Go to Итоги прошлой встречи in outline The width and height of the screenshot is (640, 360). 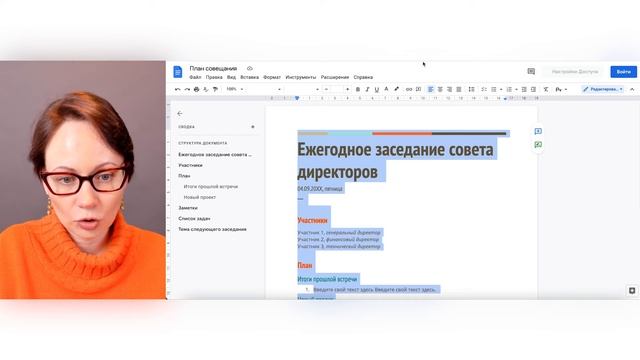tap(211, 187)
